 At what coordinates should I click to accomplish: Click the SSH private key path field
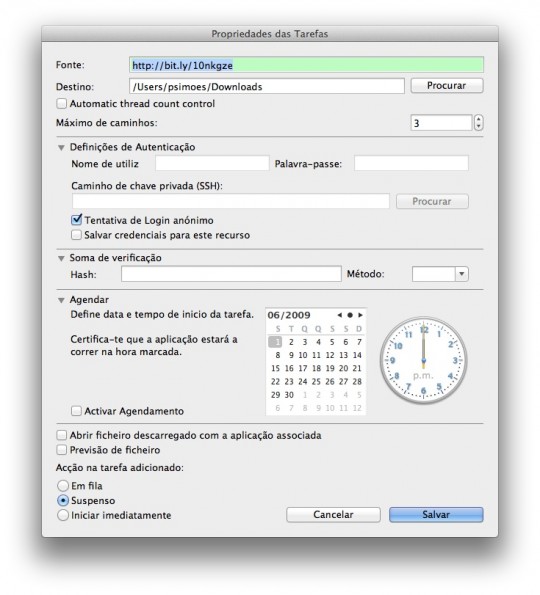point(231,201)
